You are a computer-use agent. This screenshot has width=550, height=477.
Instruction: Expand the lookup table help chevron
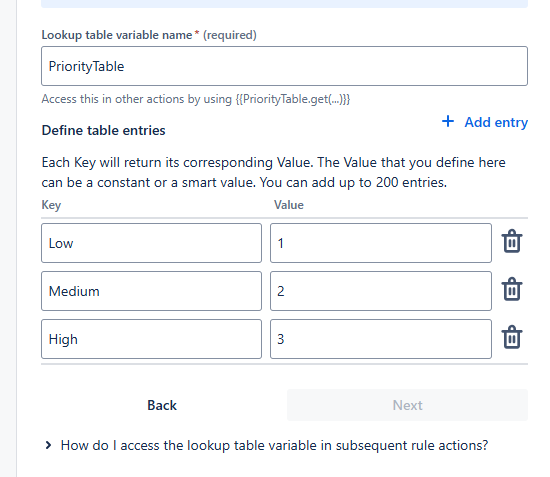click(x=48, y=445)
